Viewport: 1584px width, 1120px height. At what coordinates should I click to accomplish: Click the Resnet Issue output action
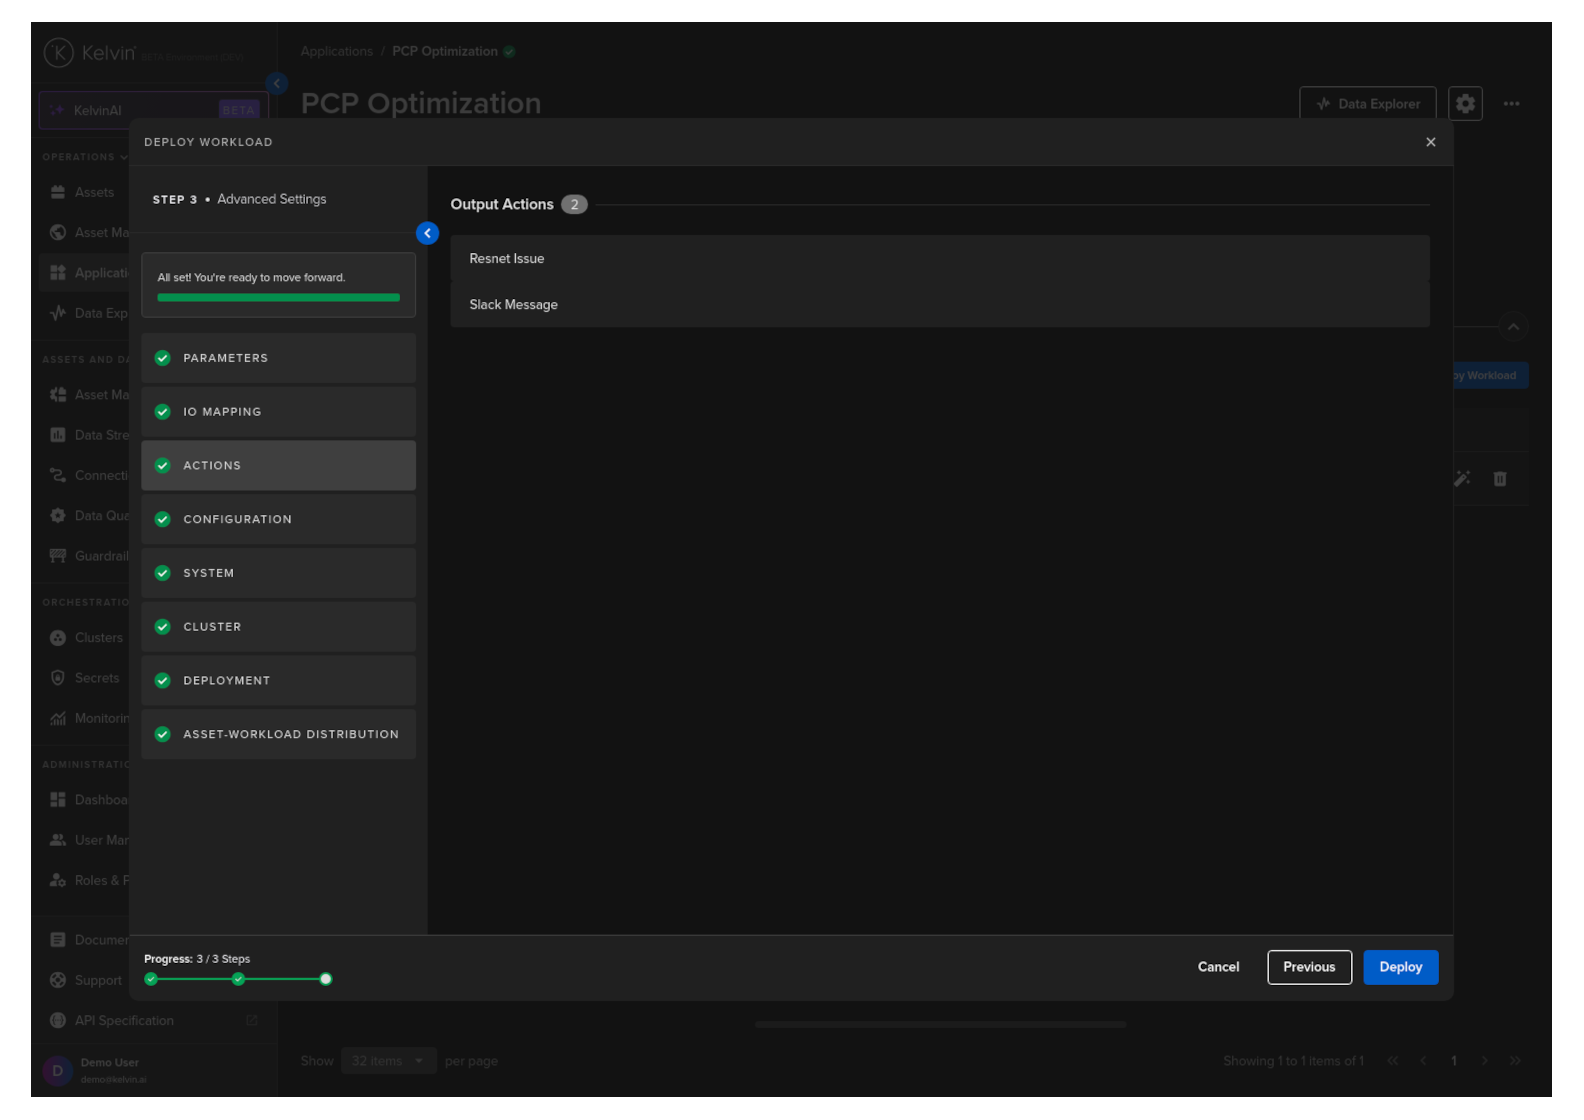(x=940, y=258)
